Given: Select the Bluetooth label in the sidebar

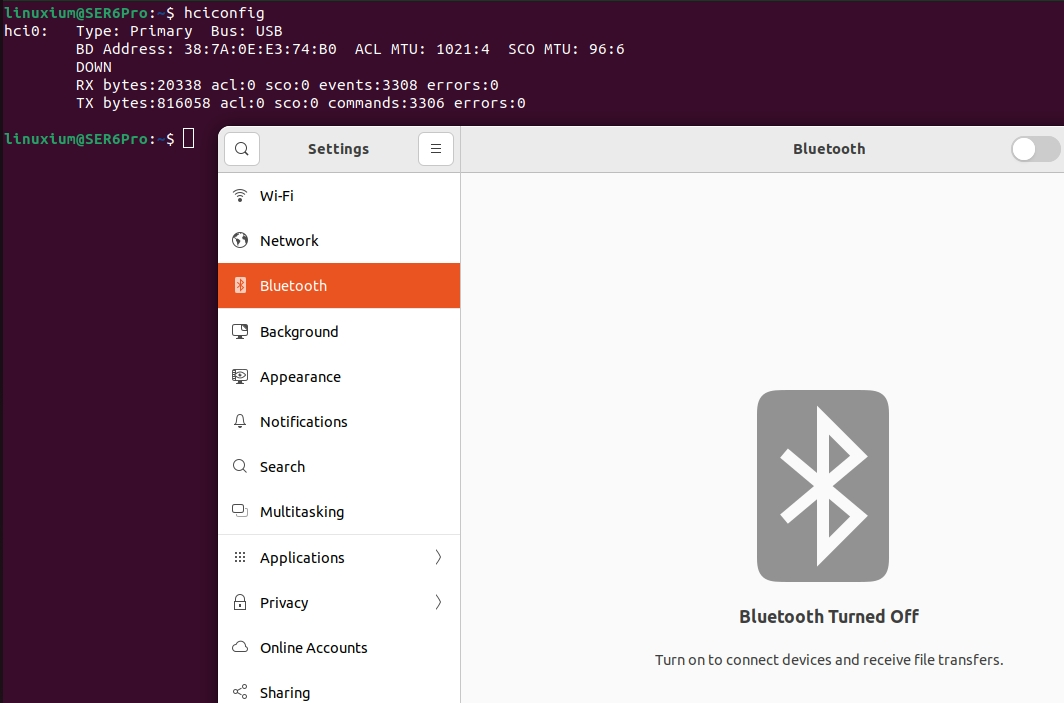Looking at the screenshot, I should [x=293, y=286].
